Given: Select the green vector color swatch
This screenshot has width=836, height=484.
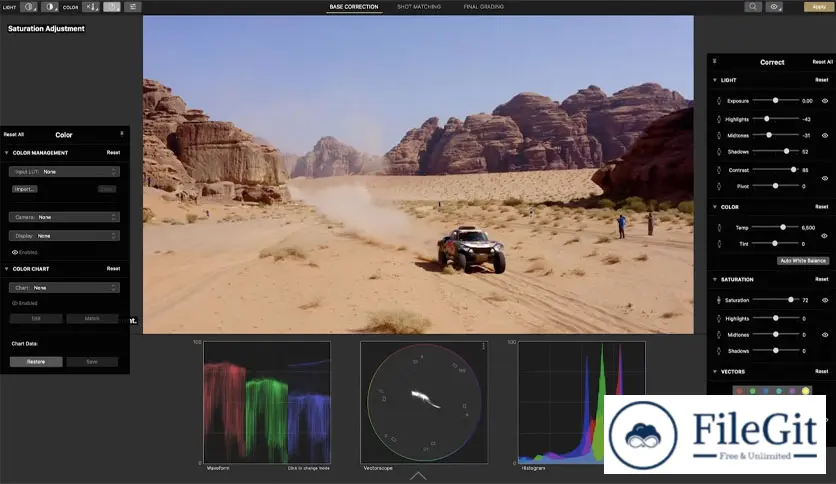Looking at the screenshot, I should tap(752, 391).
